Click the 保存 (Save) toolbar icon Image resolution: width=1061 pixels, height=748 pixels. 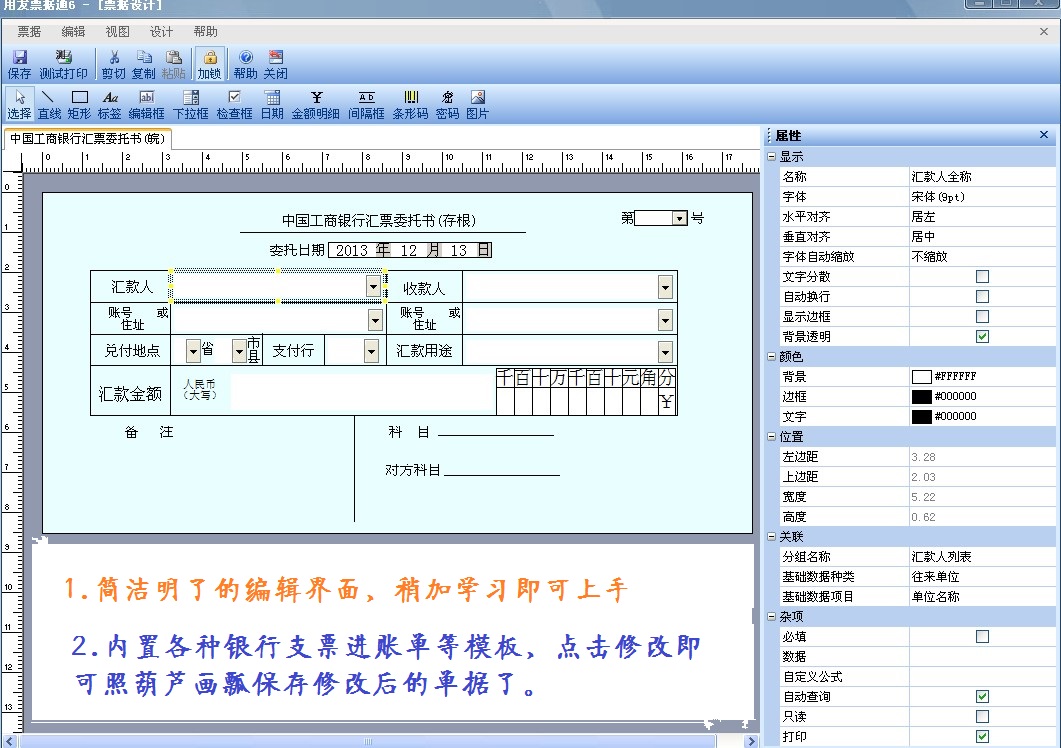click(x=19, y=65)
